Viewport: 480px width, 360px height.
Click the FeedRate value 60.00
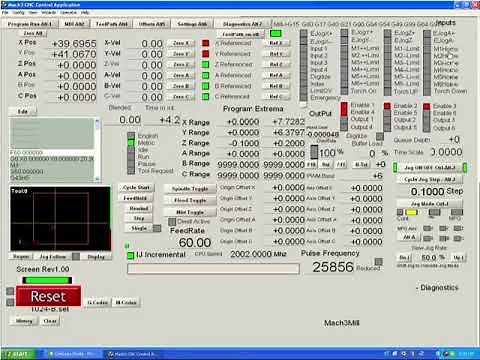coord(195,243)
